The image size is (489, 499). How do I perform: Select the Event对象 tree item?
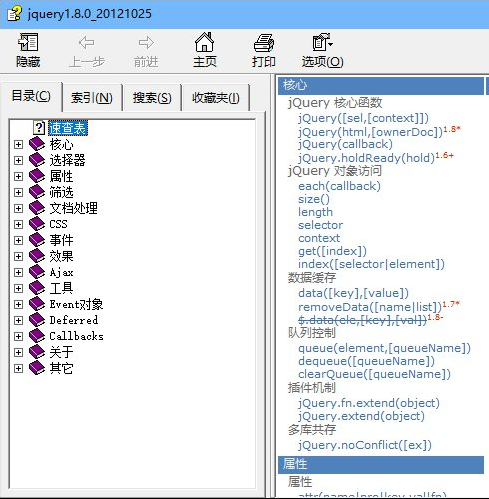(76, 304)
